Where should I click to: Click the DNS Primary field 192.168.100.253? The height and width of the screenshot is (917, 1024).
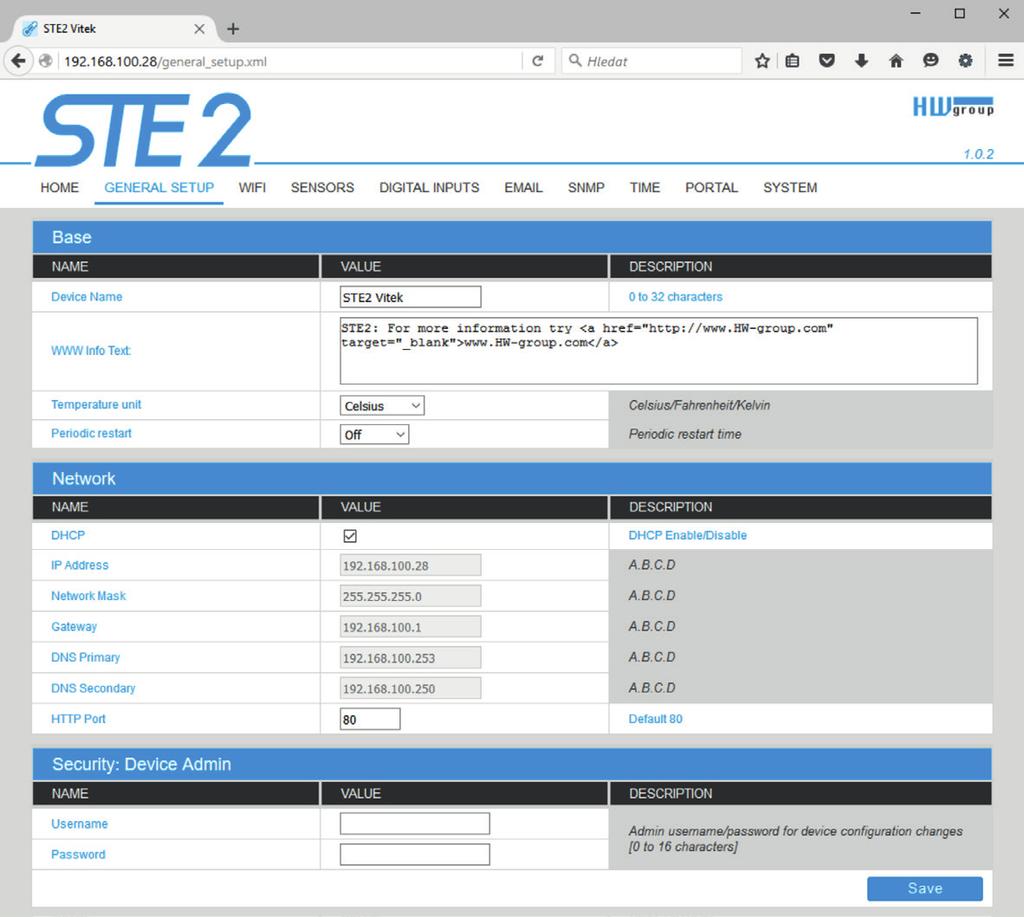tap(410, 658)
